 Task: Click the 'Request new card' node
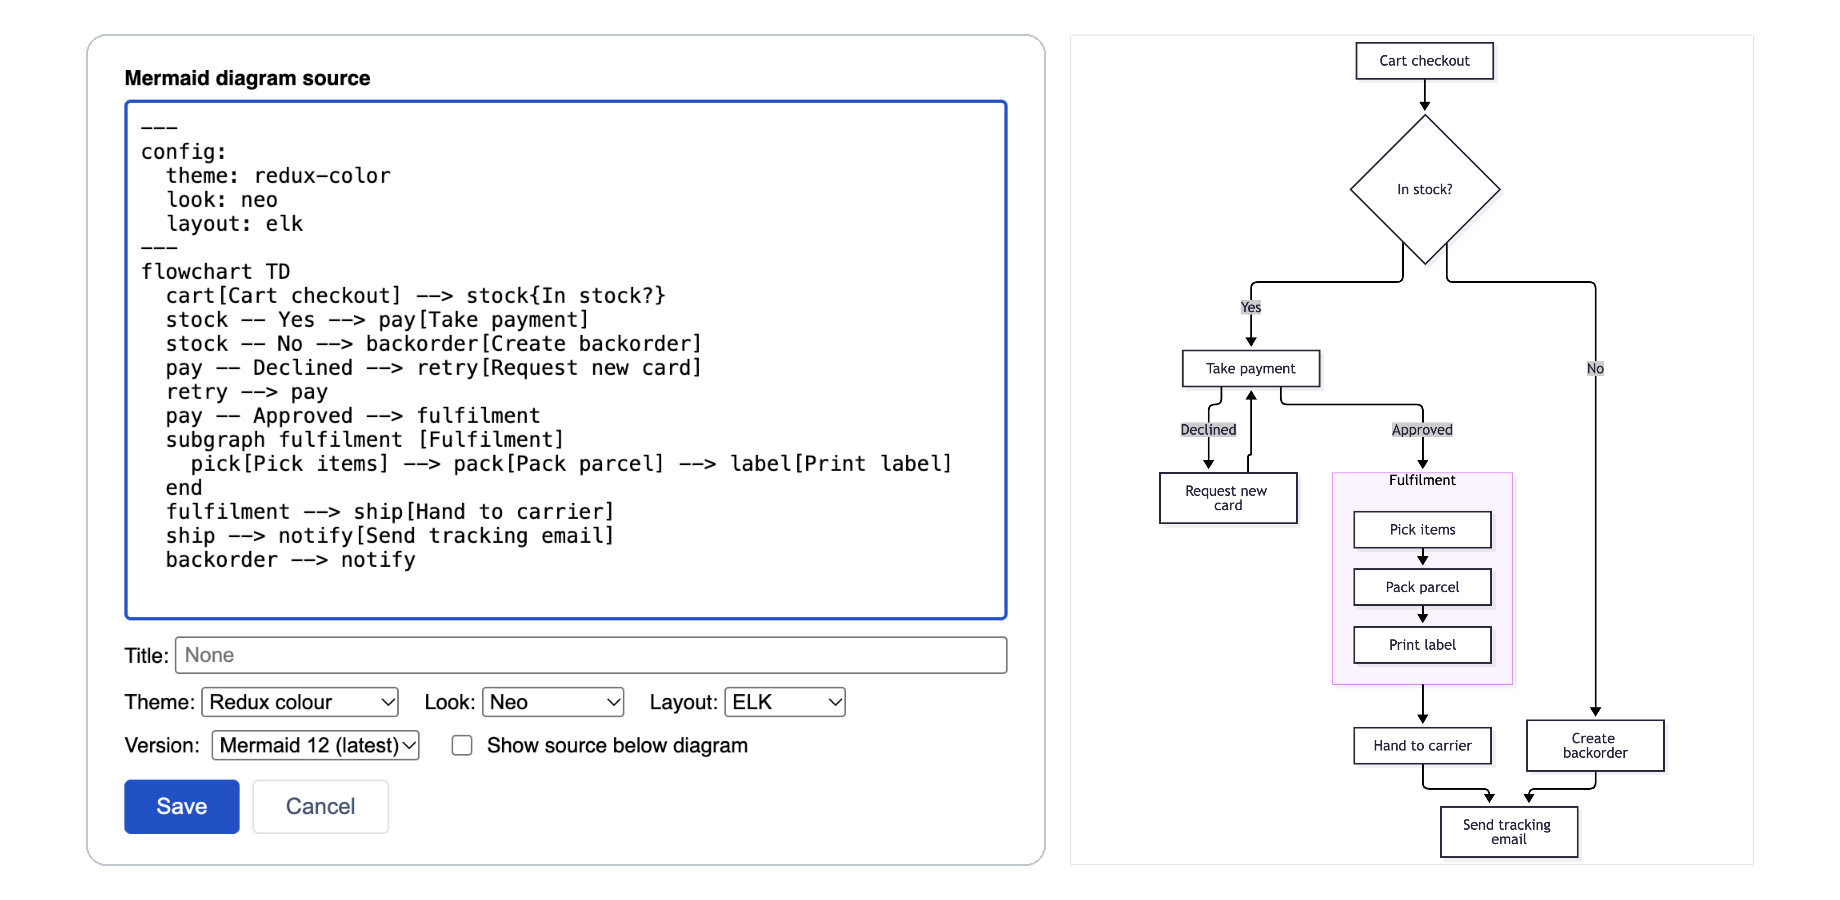[1228, 498]
